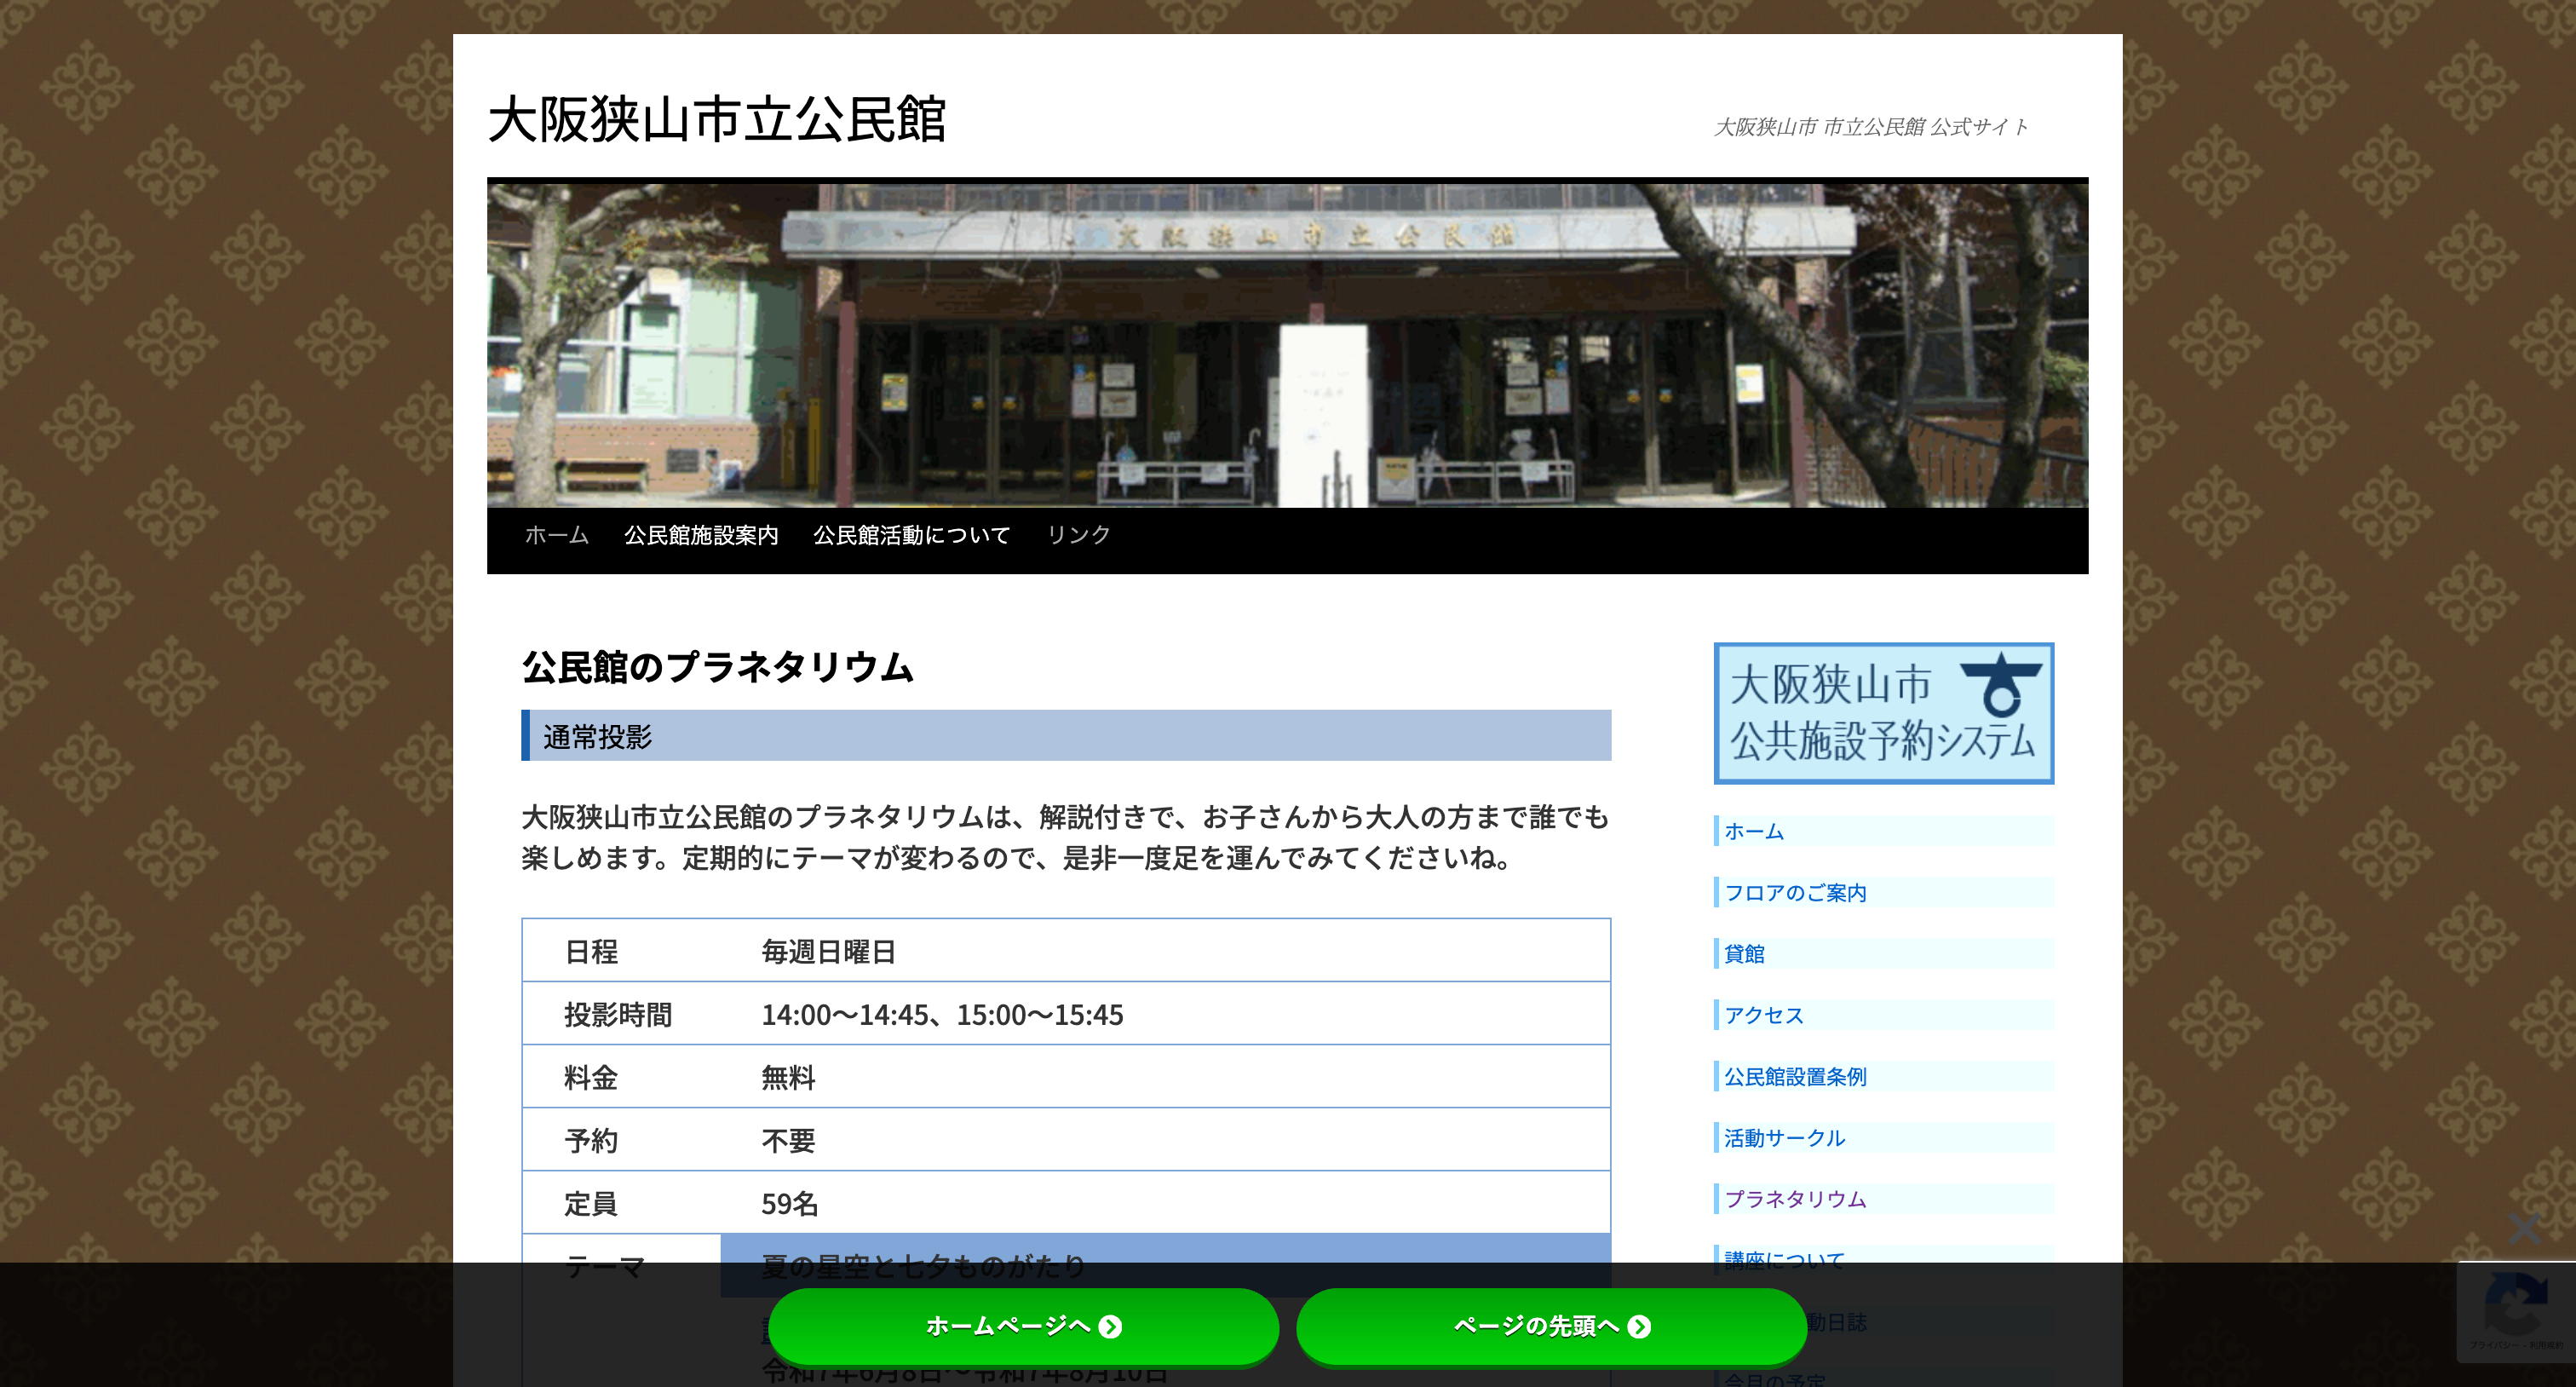This screenshot has height=1387, width=2576.
Task: Open the アクセス sidebar link
Action: click(1764, 1015)
